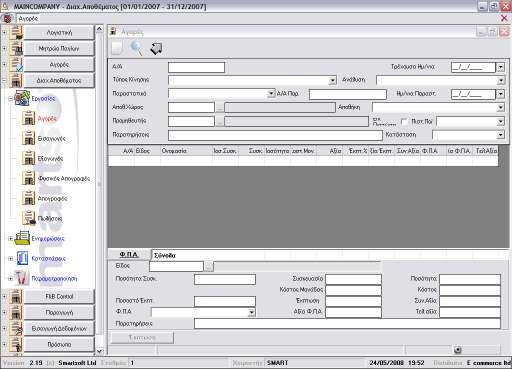Click the F&B Control sidebar button
This screenshot has width=512, height=369.
pyautogui.click(x=59, y=296)
